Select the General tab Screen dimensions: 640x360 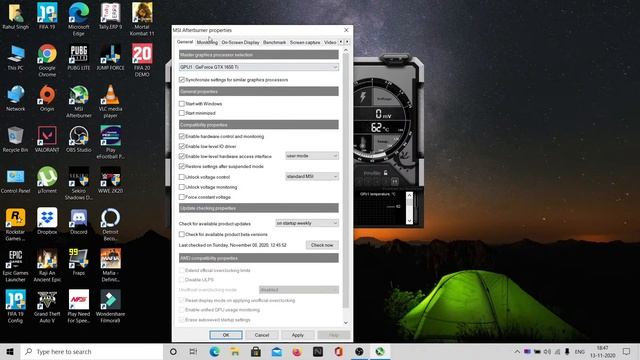pyautogui.click(x=184, y=42)
